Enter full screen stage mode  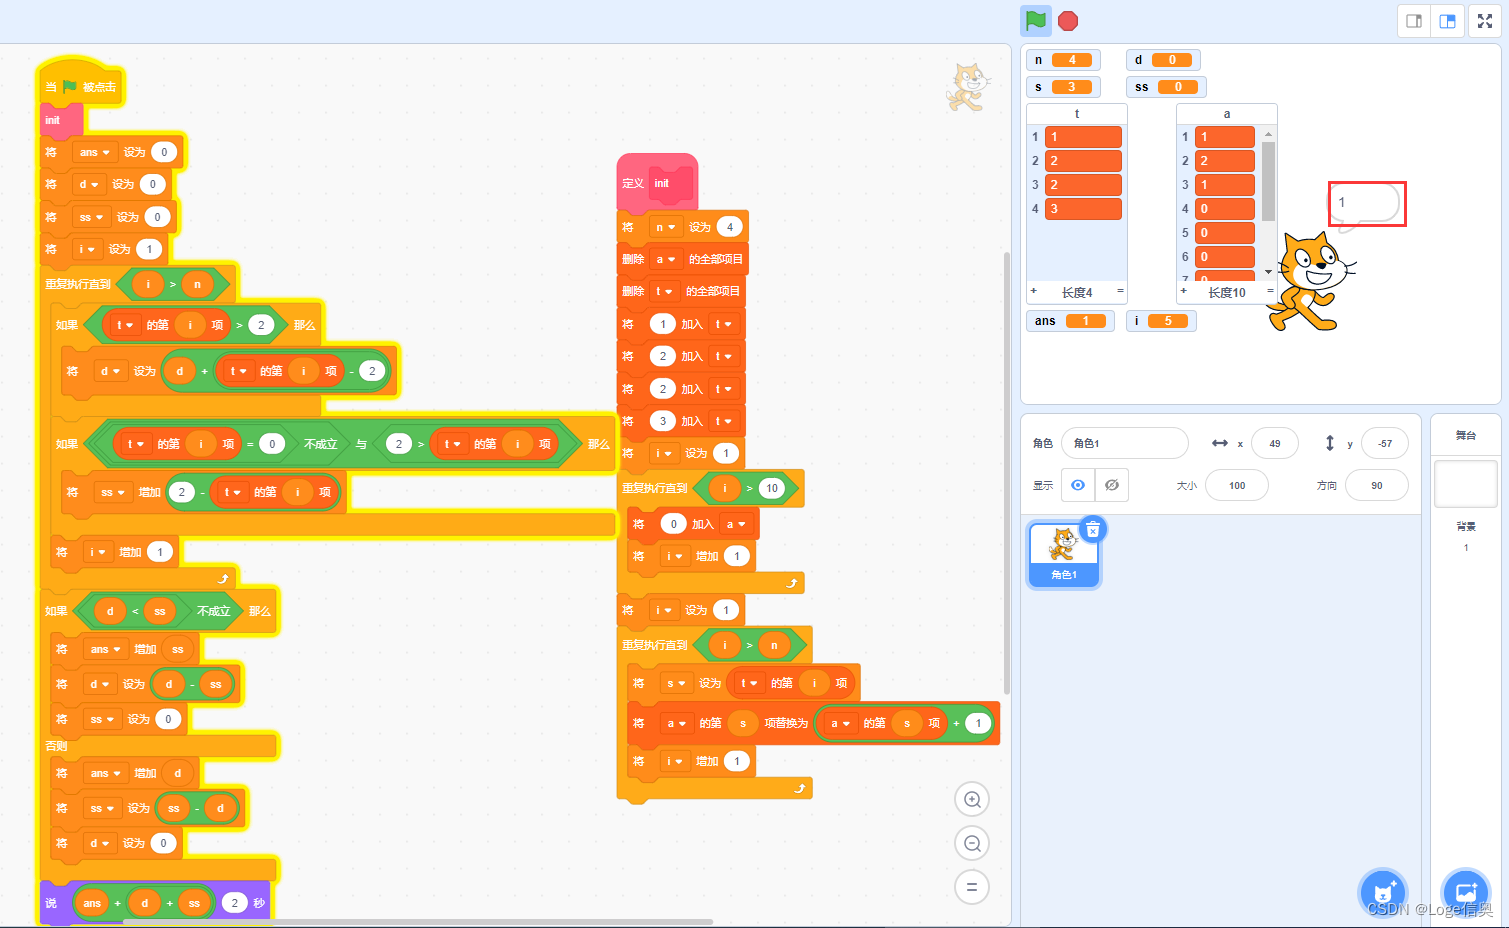(x=1485, y=21)
